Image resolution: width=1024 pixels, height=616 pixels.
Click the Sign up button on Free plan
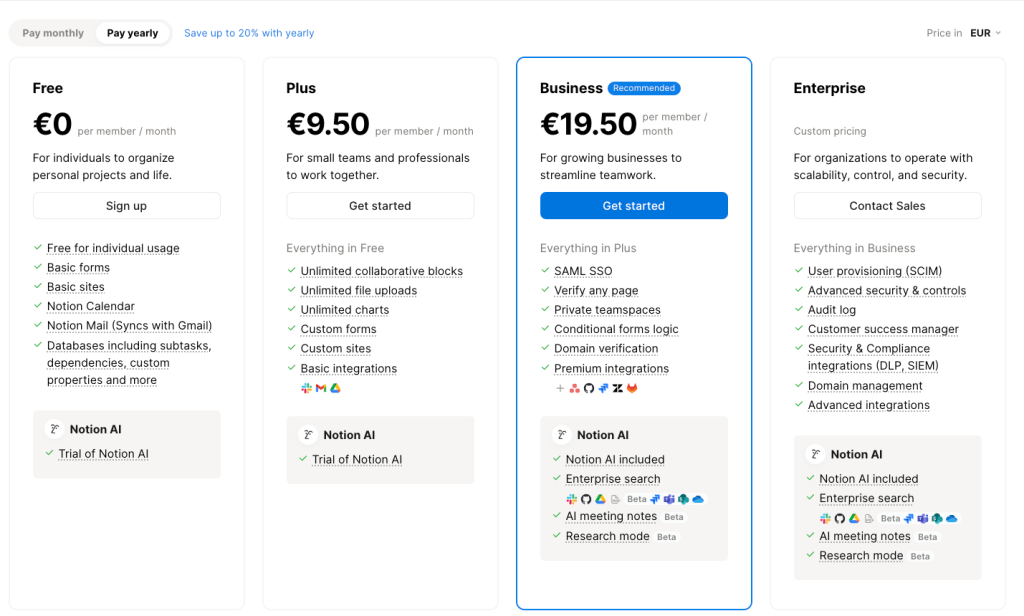[127, 206]
